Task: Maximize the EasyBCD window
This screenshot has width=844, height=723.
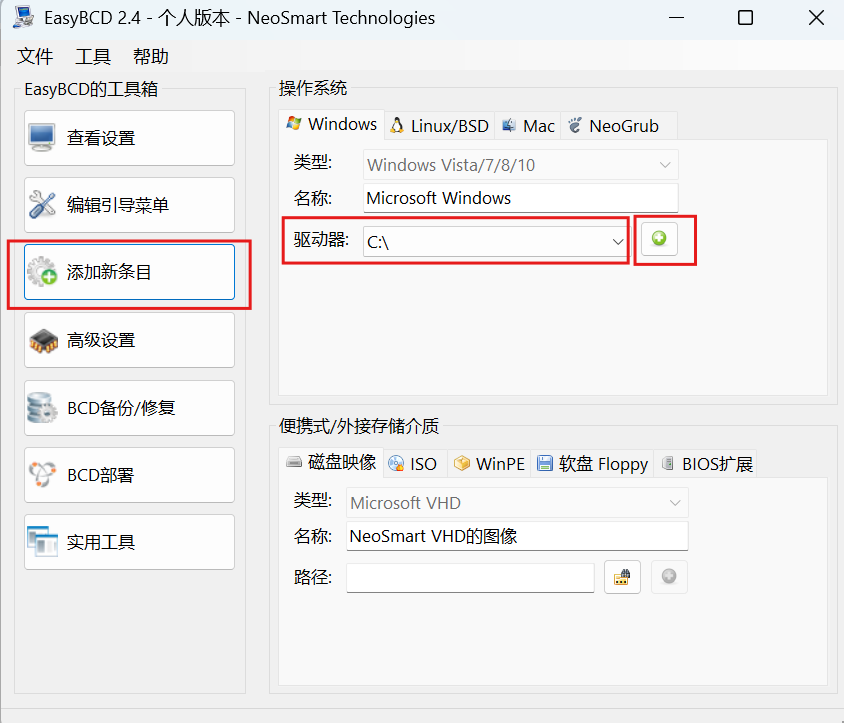Action: (745, 18)
